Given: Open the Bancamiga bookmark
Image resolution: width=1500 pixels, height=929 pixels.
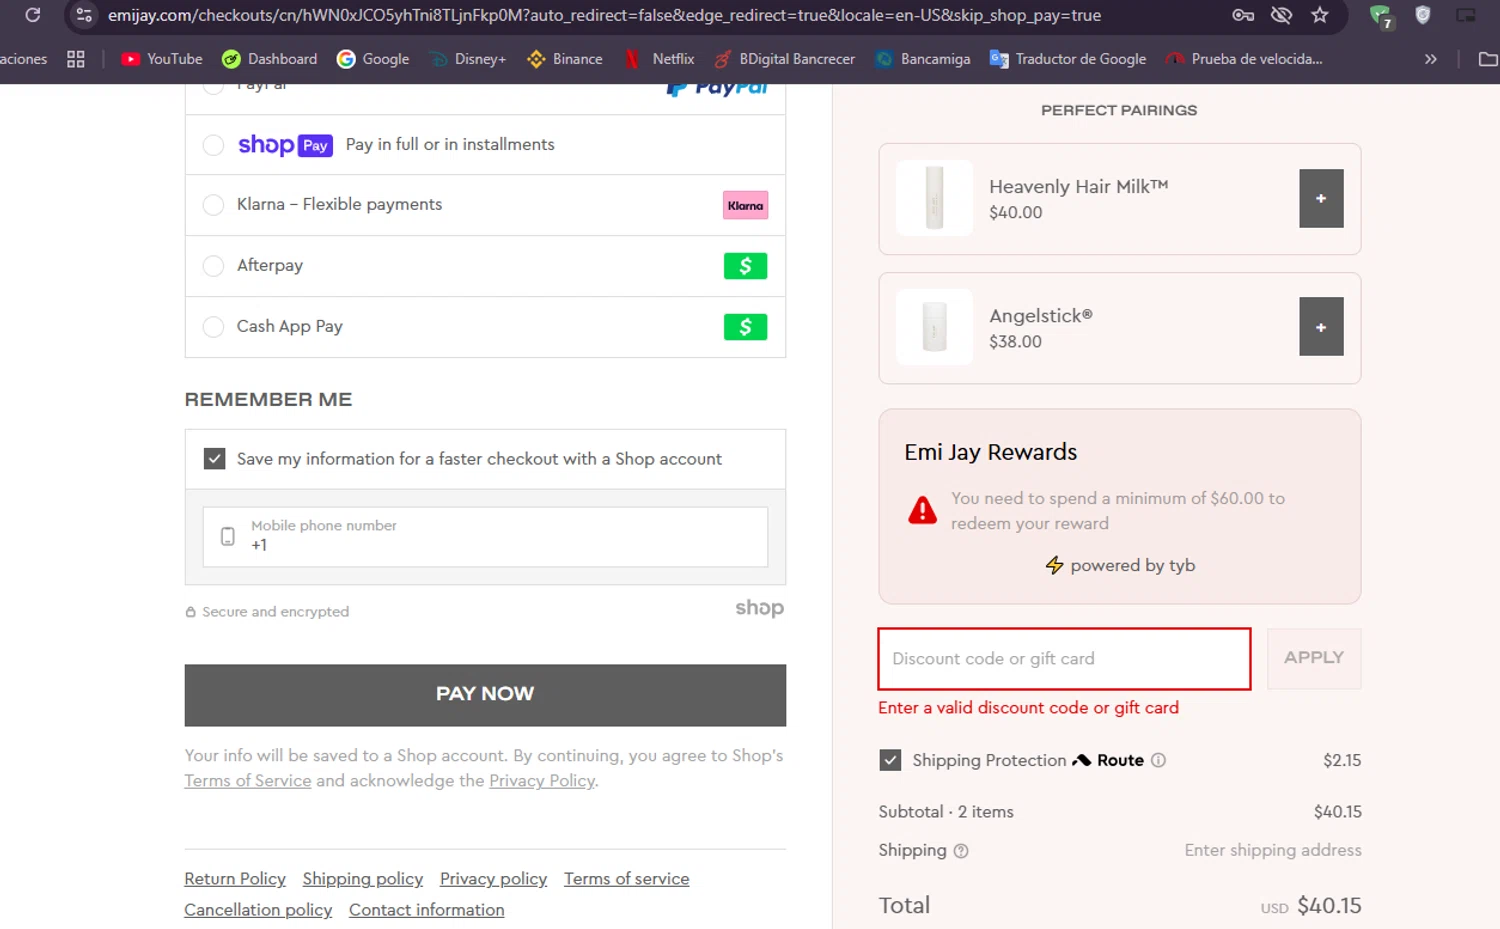Looking at the screenshot, I should point(922,59).
